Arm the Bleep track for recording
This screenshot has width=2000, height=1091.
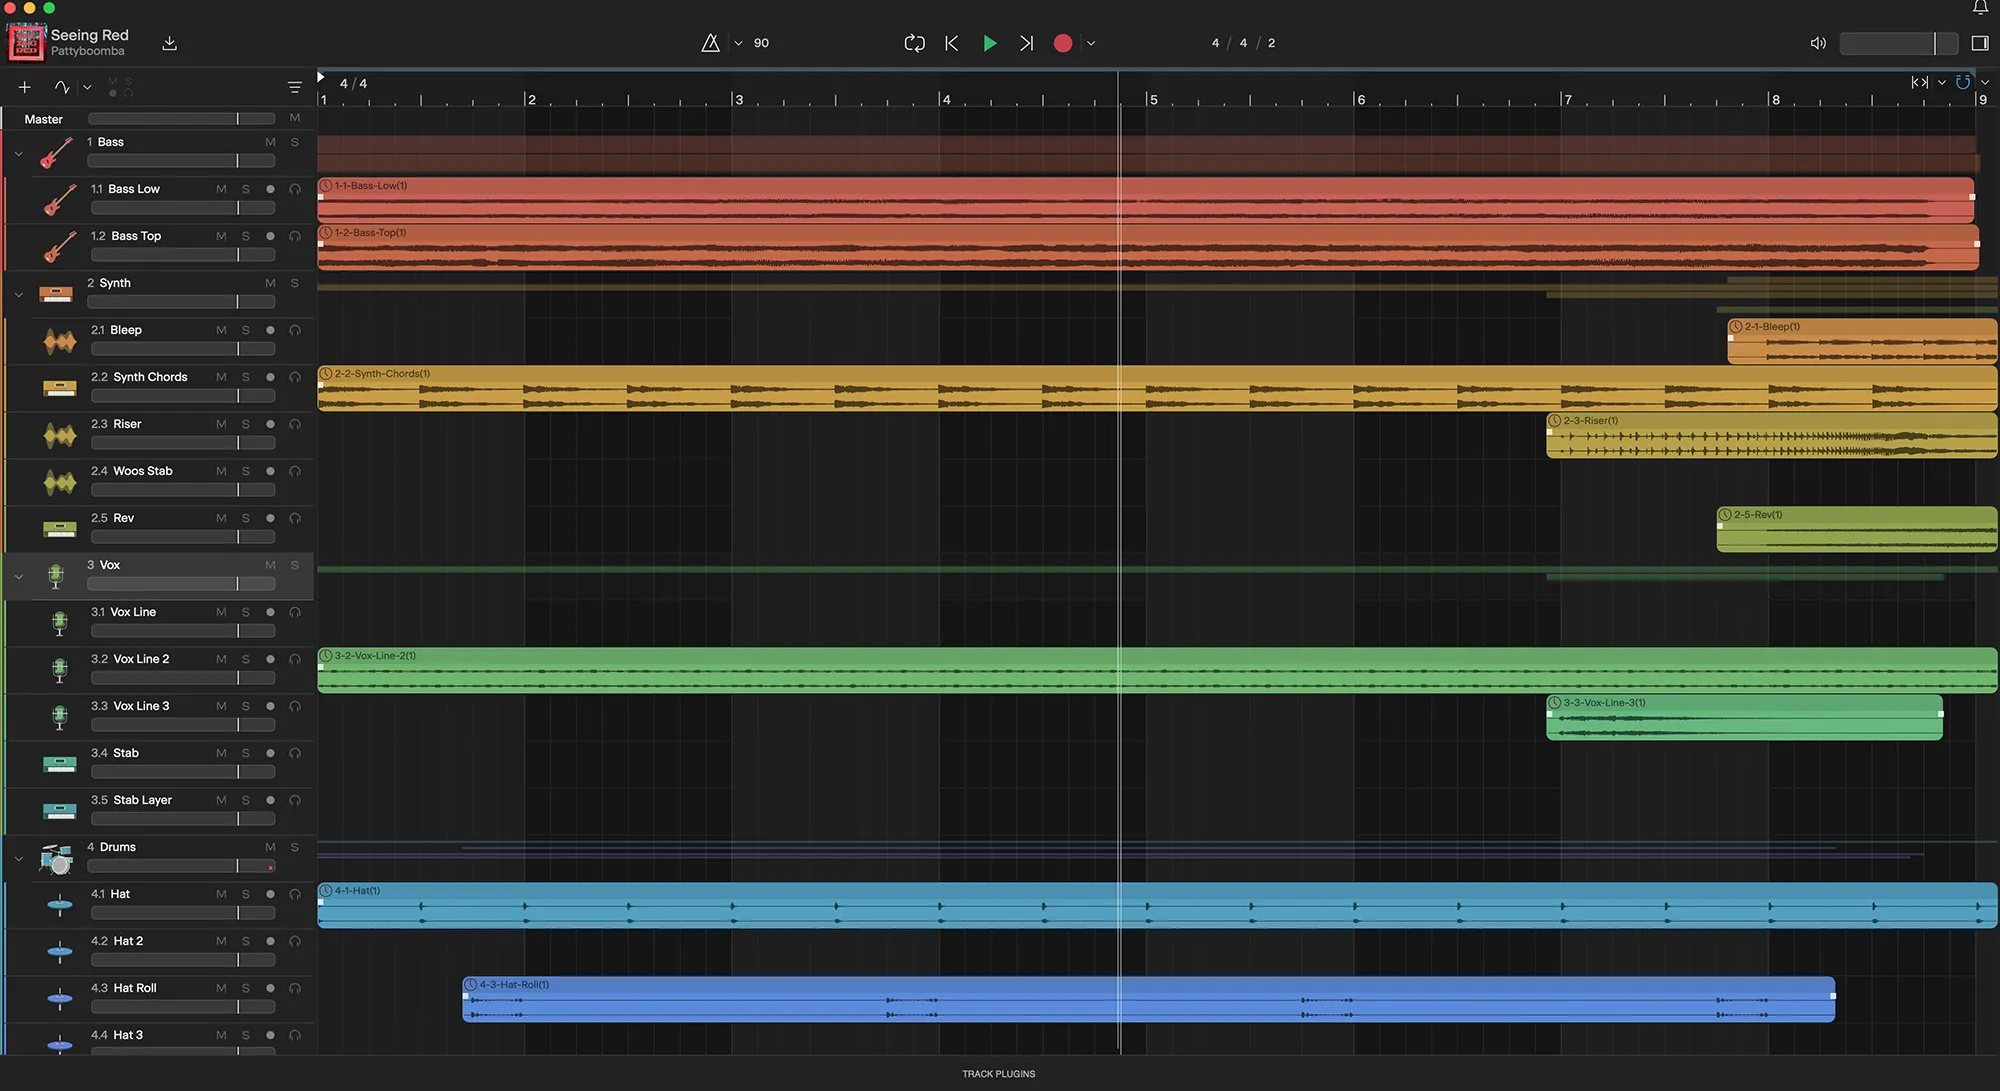click(270, 330)
